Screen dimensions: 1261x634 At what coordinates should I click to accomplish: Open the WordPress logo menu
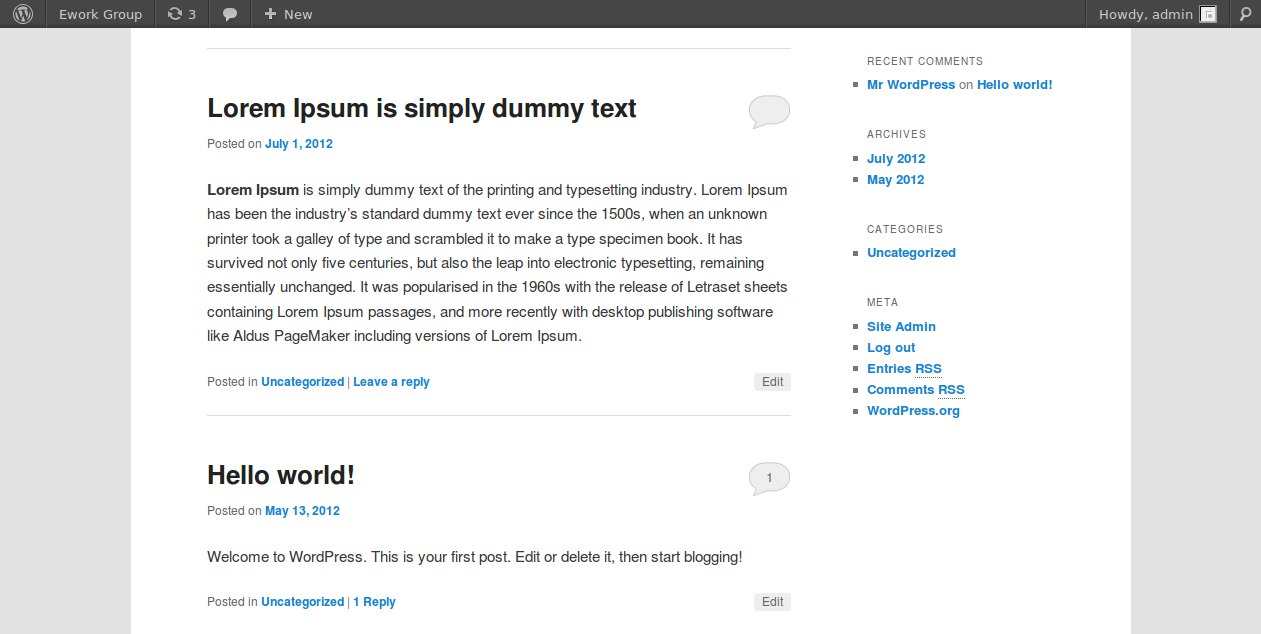tap(23, 14)
